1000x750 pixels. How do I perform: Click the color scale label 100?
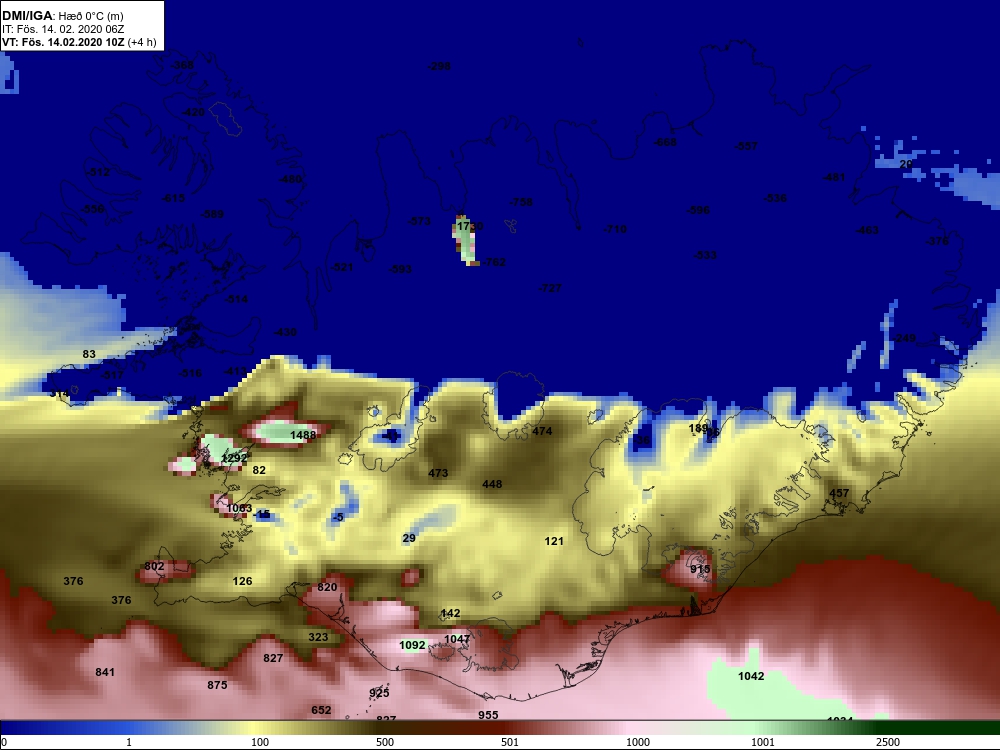[260, 742]
